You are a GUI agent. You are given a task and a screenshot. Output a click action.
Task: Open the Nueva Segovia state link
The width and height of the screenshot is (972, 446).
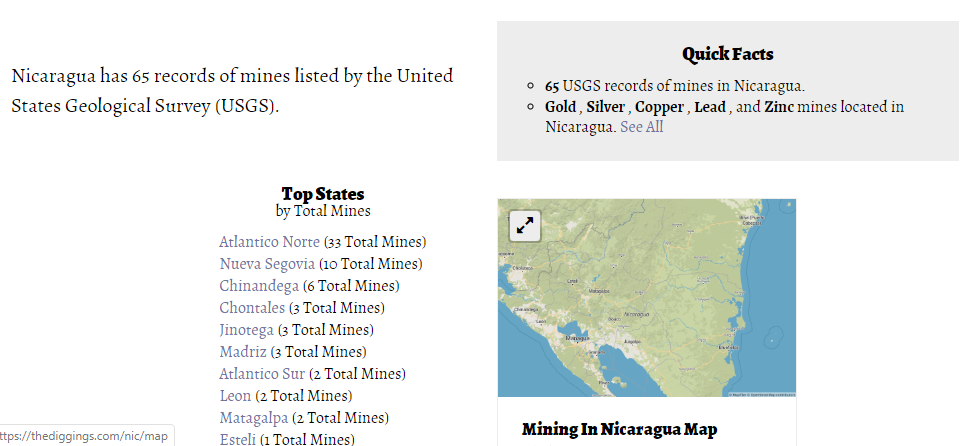click(267, 264)
